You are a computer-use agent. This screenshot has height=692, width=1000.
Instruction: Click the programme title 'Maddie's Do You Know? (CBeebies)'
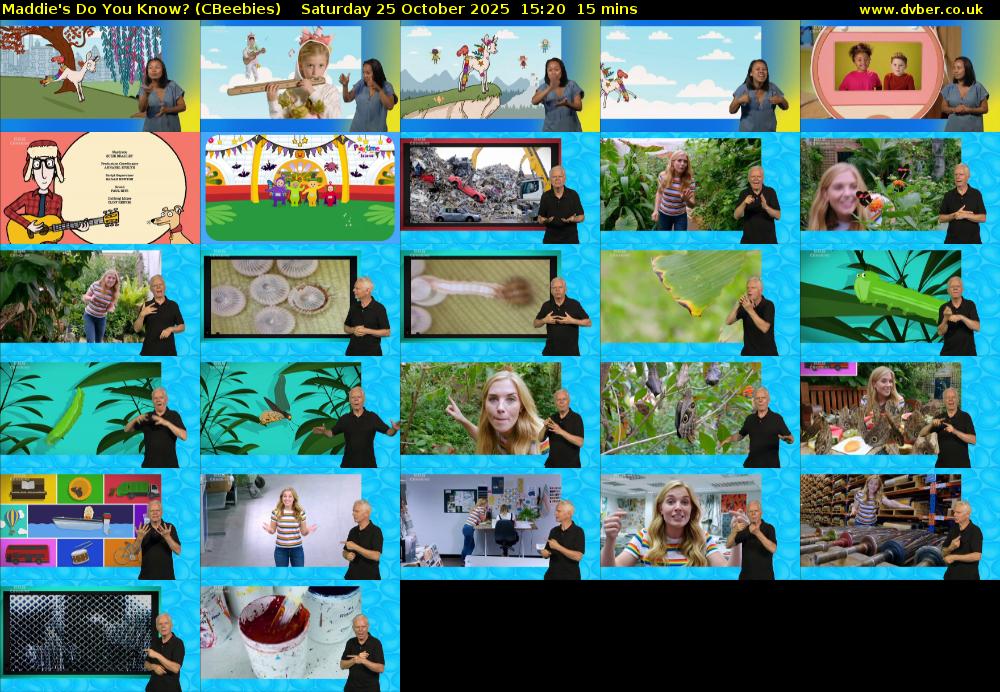[145, 8]
